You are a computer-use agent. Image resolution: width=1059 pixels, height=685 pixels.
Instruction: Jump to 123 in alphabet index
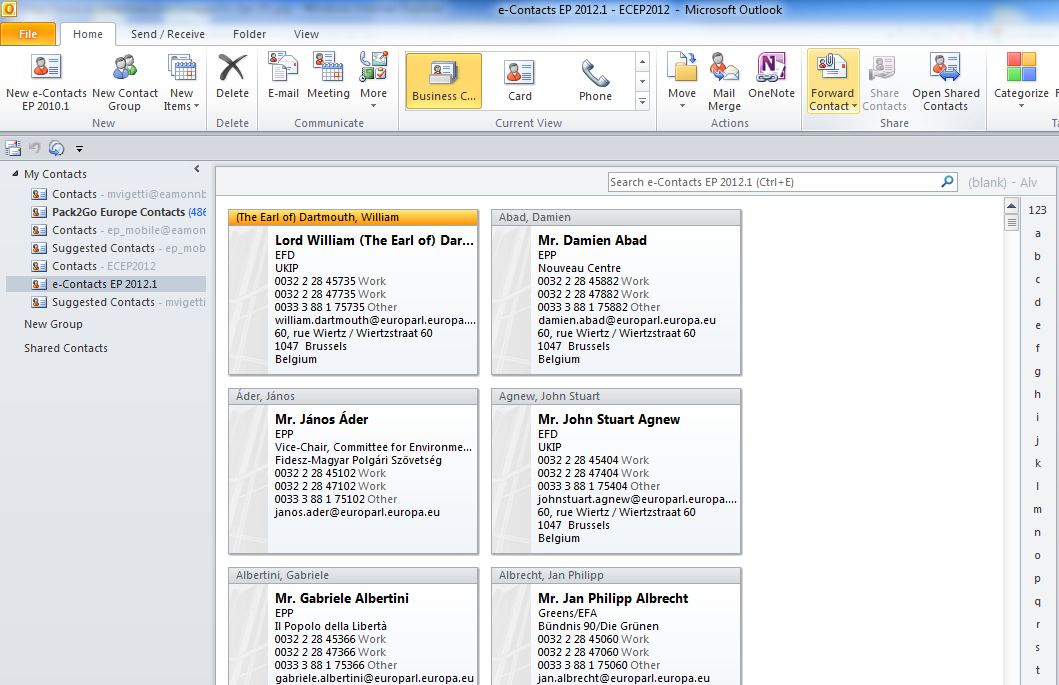pos(1037,210)
